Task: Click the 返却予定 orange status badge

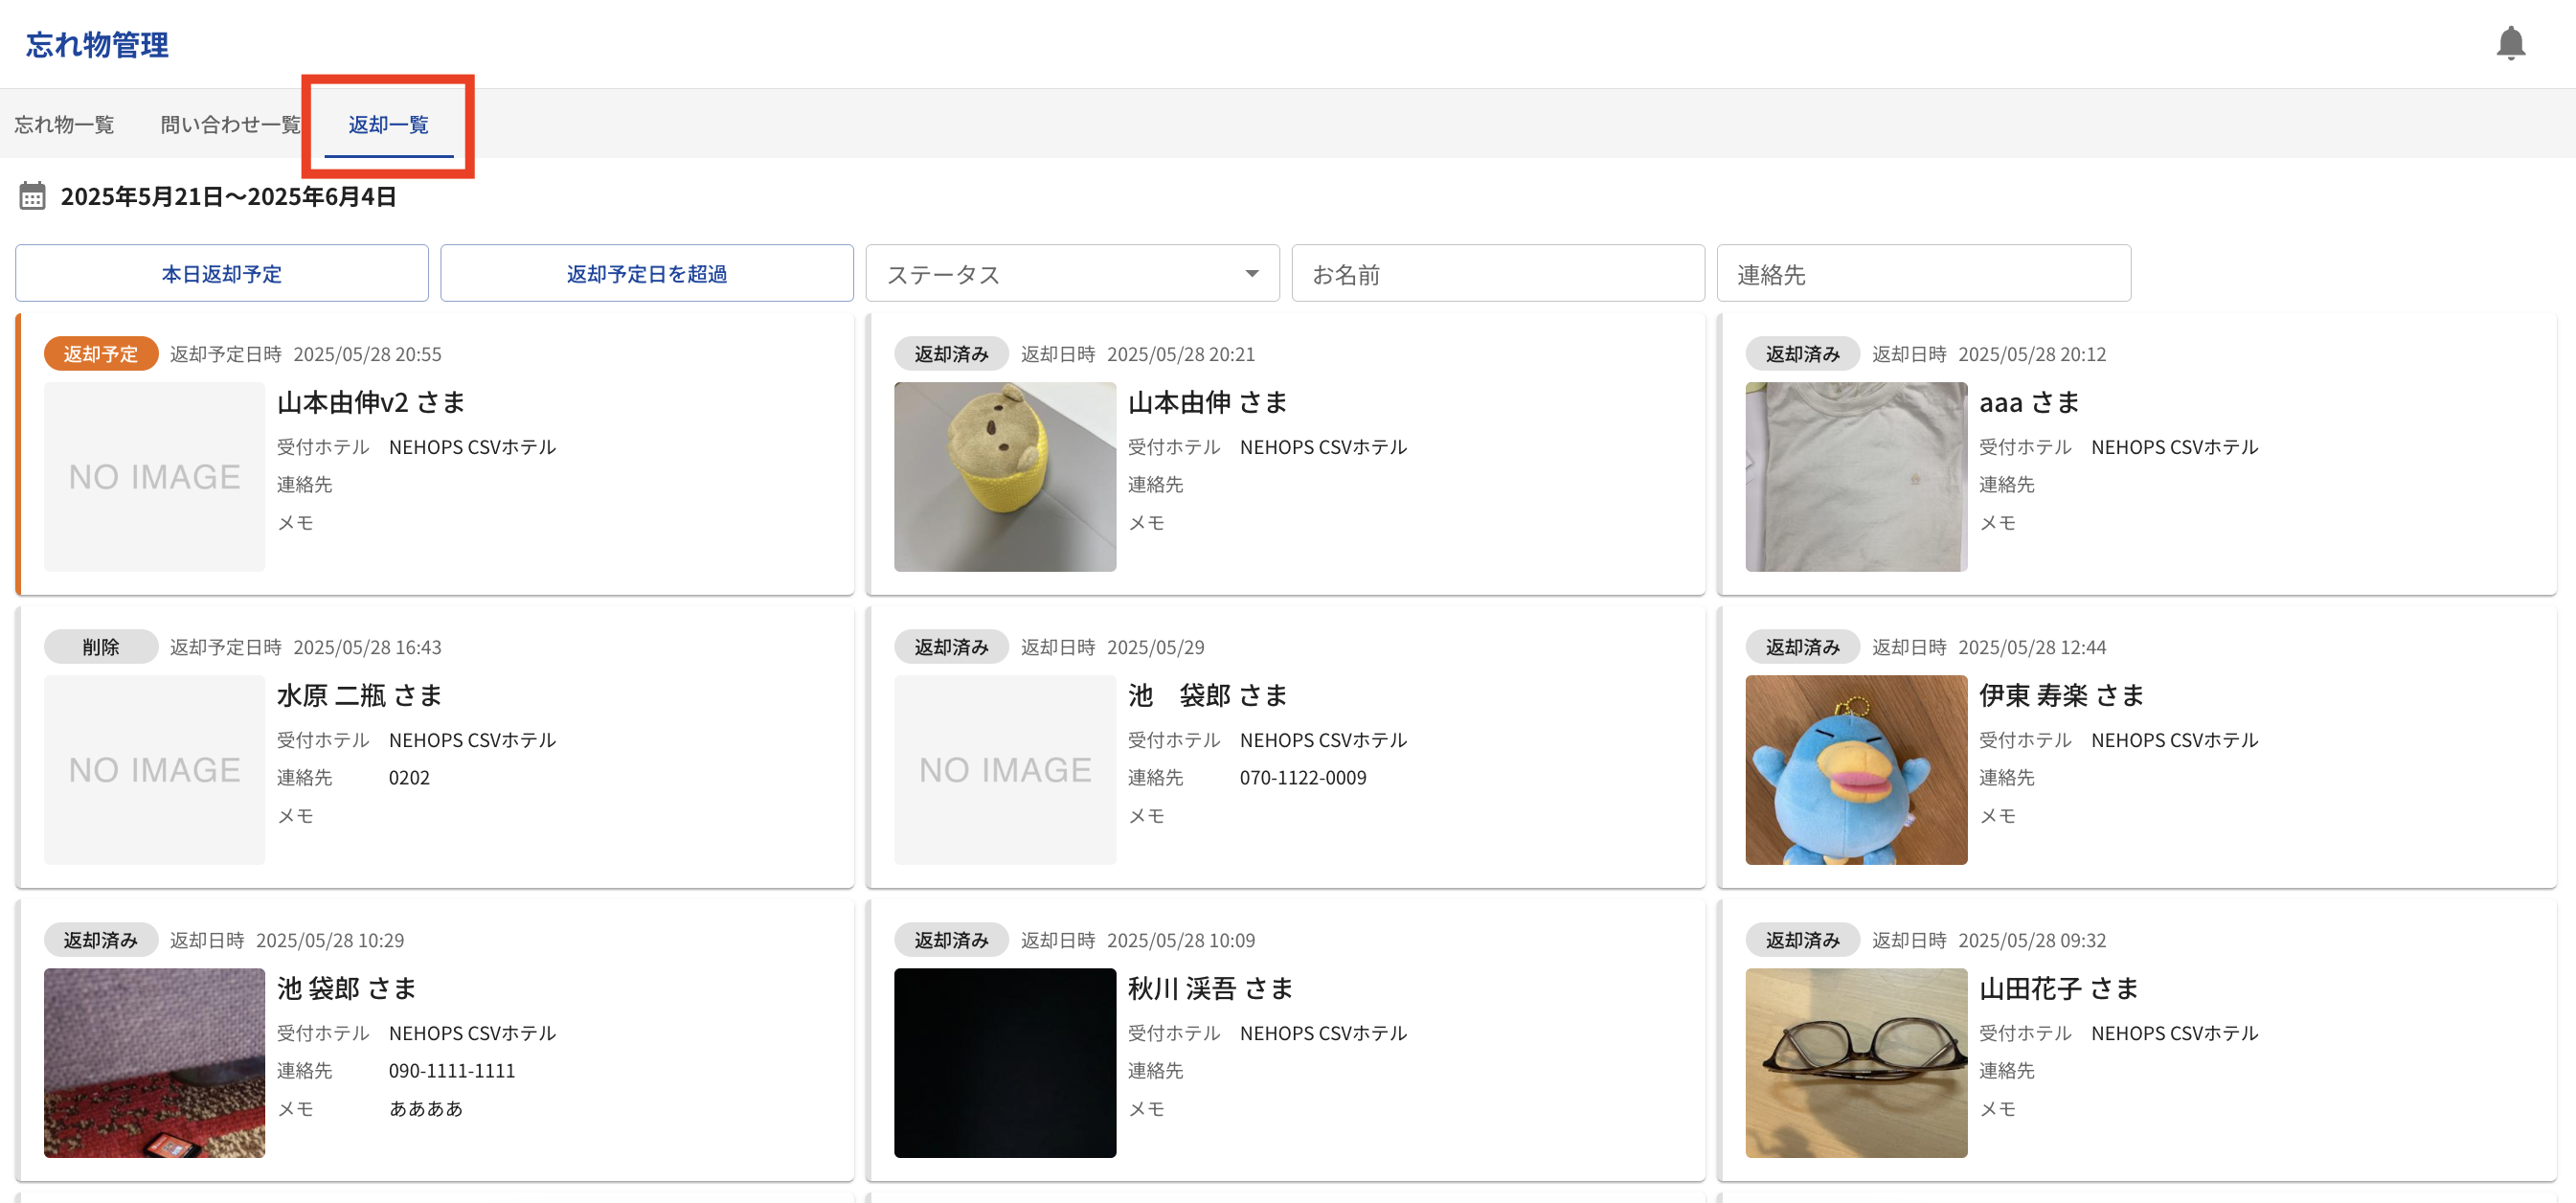Action: coord(100,354)
